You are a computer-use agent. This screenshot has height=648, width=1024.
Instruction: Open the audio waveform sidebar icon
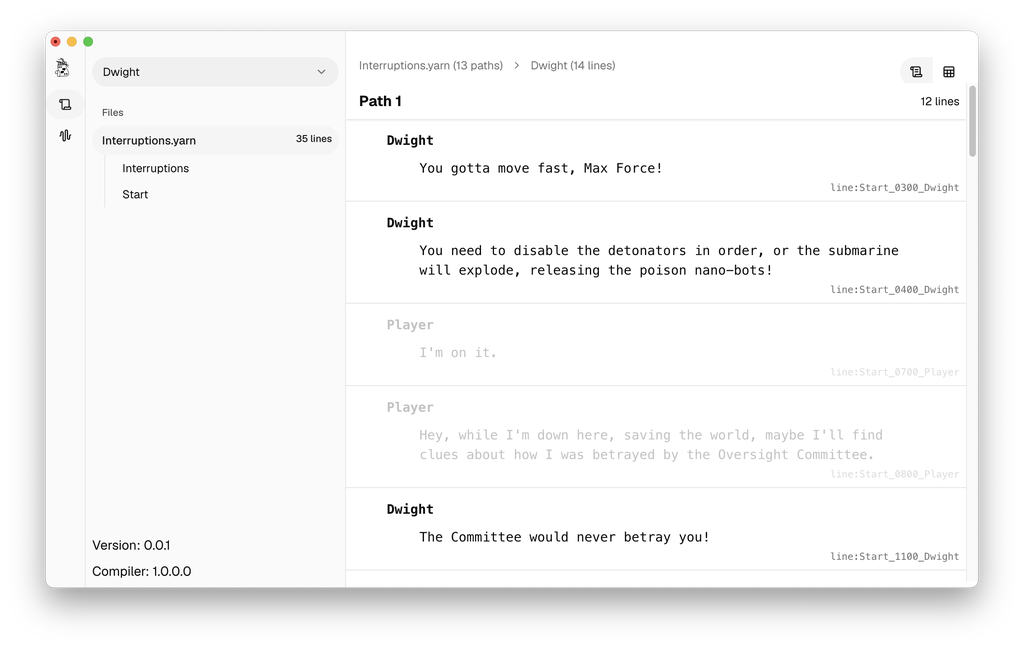(65, 135)
